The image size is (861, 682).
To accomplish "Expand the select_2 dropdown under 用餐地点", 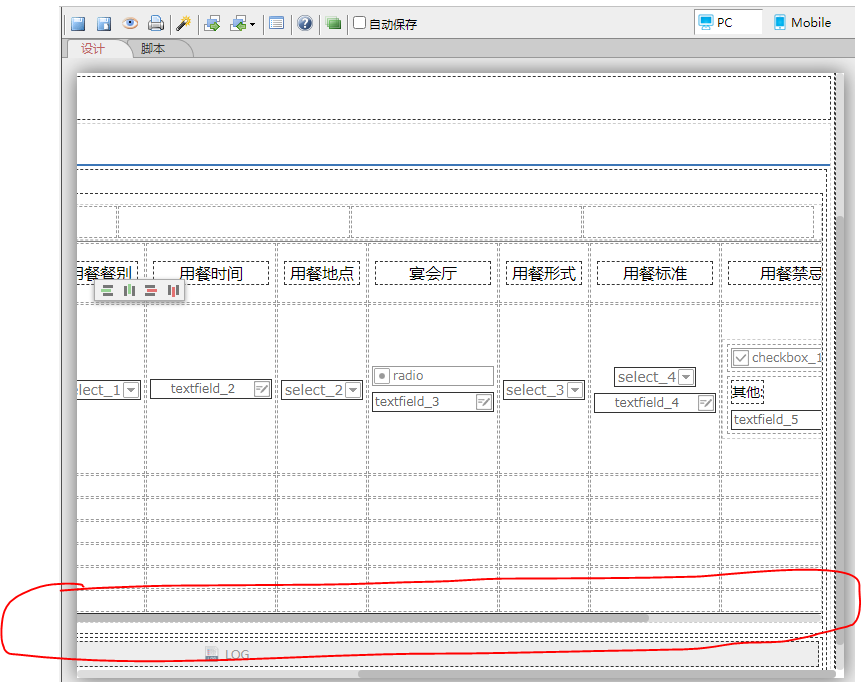I will [352, 390].
